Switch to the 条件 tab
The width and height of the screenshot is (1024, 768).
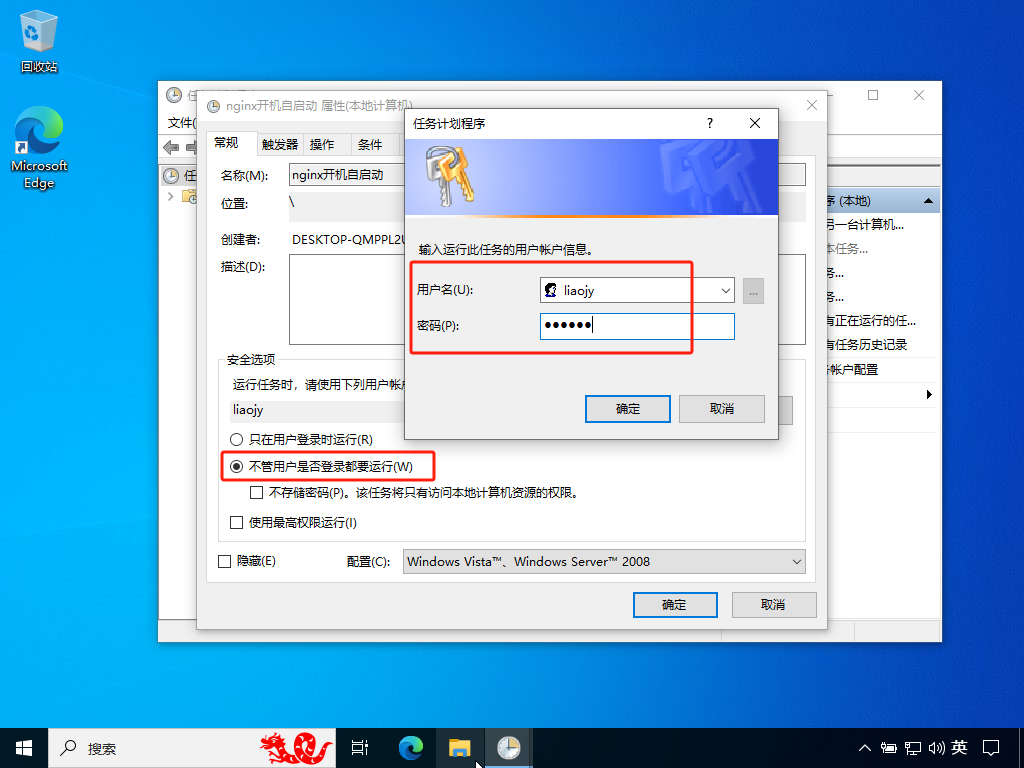tap(370, 144)
